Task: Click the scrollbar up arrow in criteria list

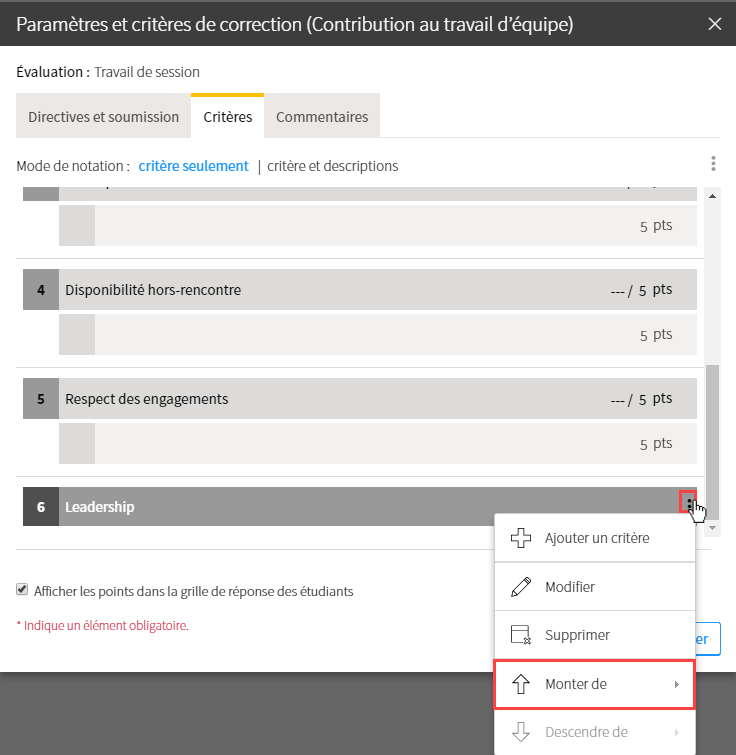Action: tap(713, 196)
